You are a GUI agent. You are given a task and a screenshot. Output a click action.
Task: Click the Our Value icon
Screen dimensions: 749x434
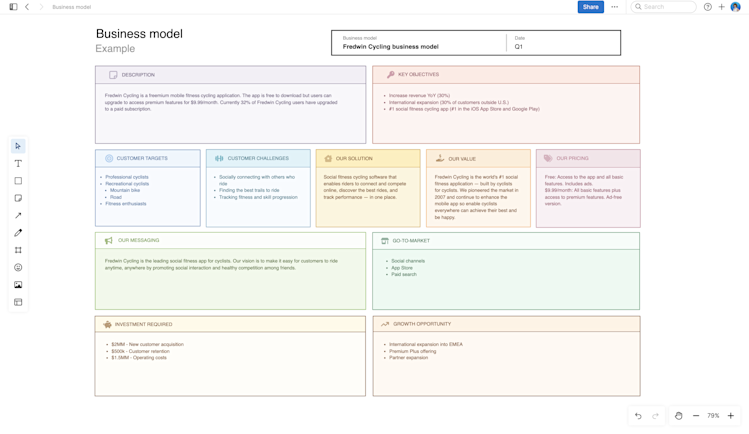pos(440,159)
